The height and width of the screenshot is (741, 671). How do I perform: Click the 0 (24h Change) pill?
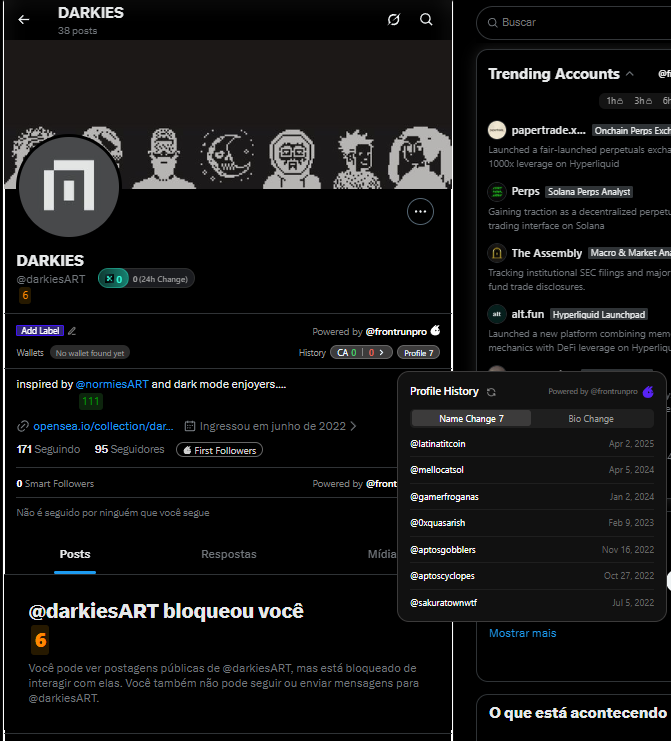pos(160,279)
